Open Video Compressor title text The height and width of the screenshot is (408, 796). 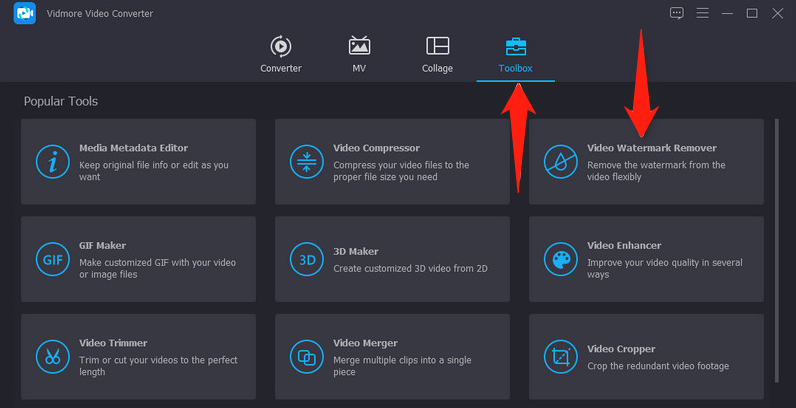pos(376,148)
